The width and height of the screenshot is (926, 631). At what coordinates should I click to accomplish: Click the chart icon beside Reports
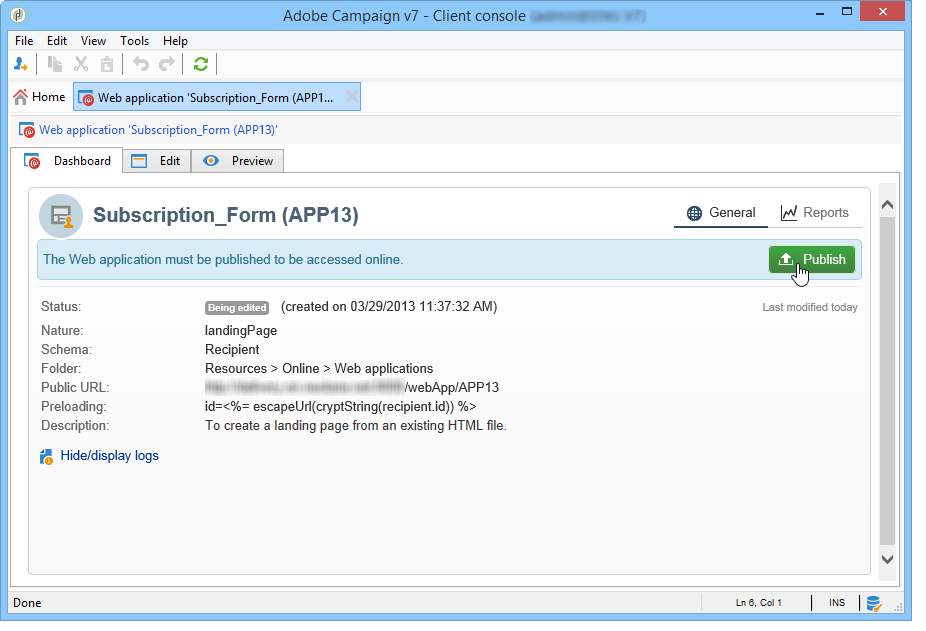coord(789,213)
